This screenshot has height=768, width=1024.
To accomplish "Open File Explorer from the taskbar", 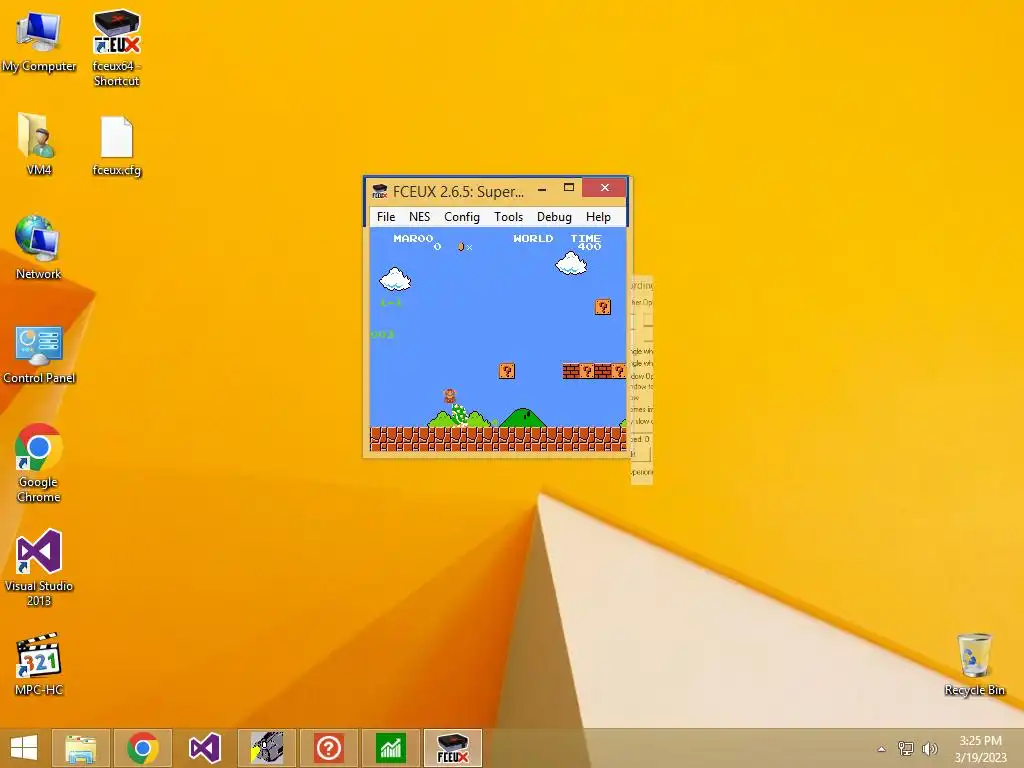I will tap(81, 748).
